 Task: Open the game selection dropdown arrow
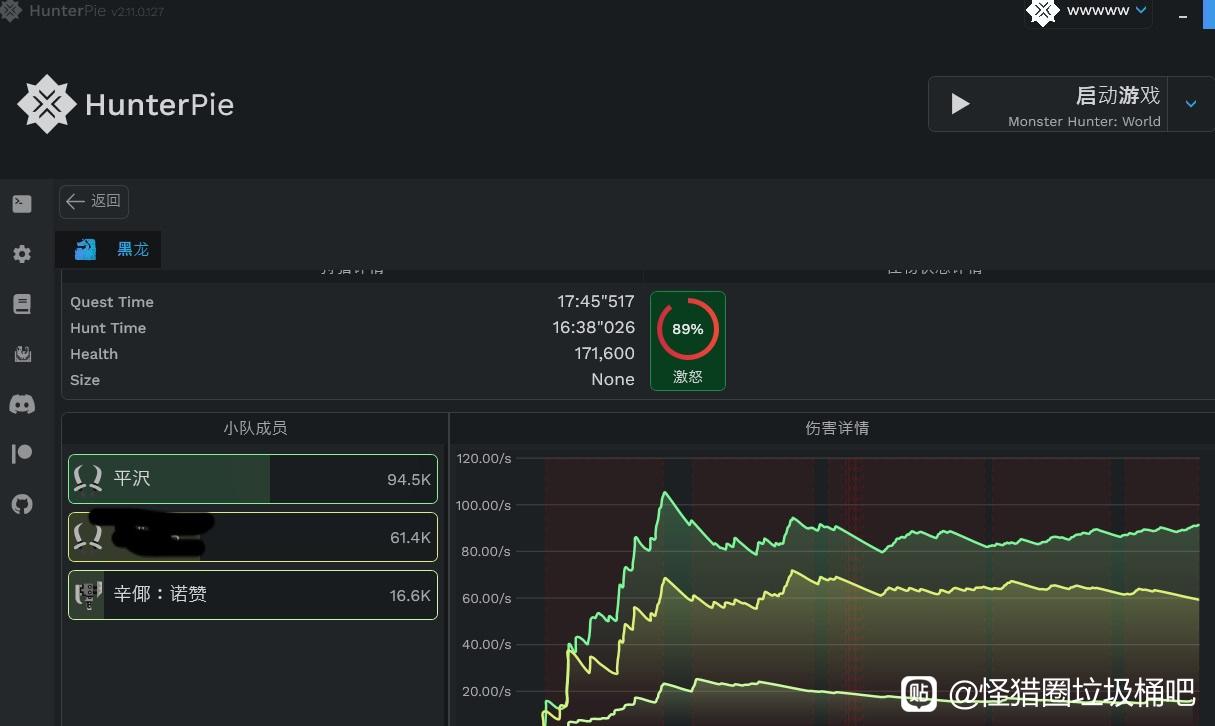pos(1191,104)
